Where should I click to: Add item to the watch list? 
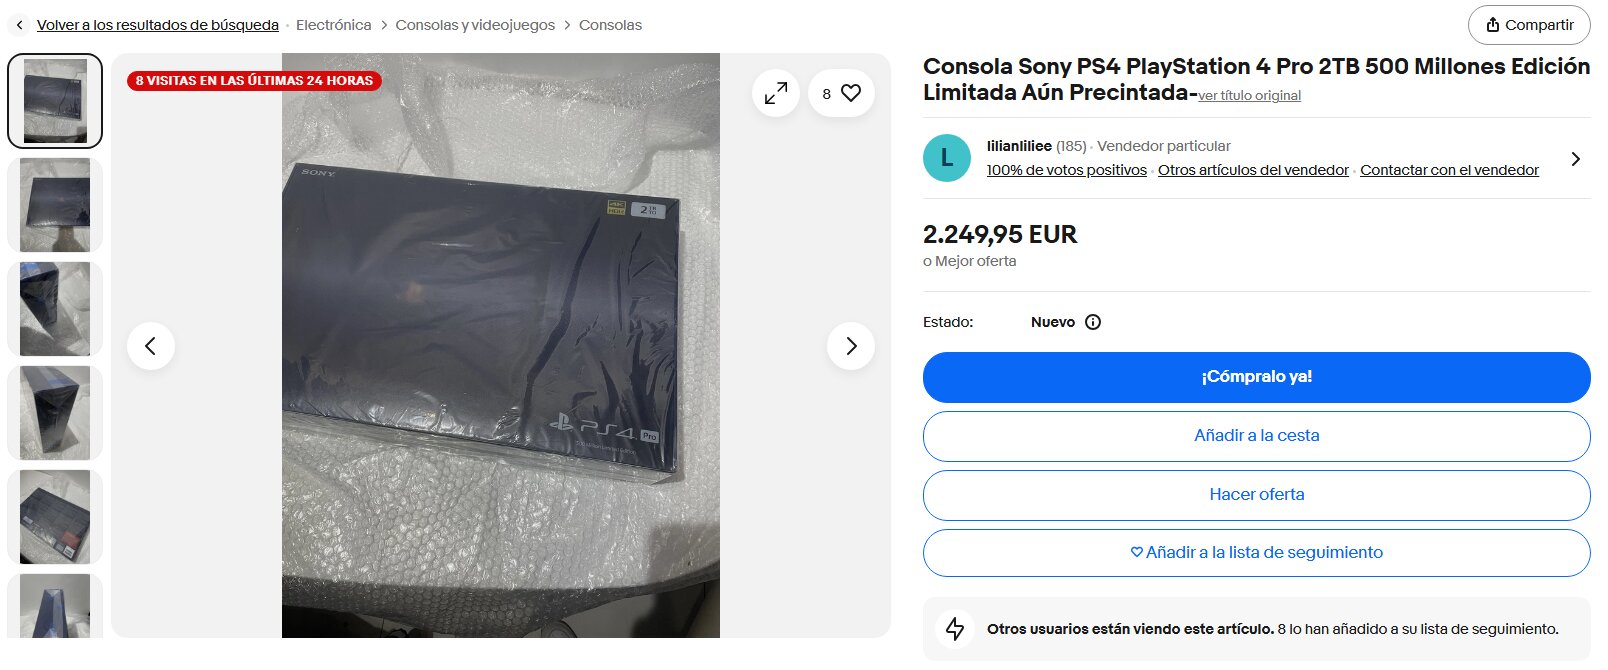[x=1256, y=553]
